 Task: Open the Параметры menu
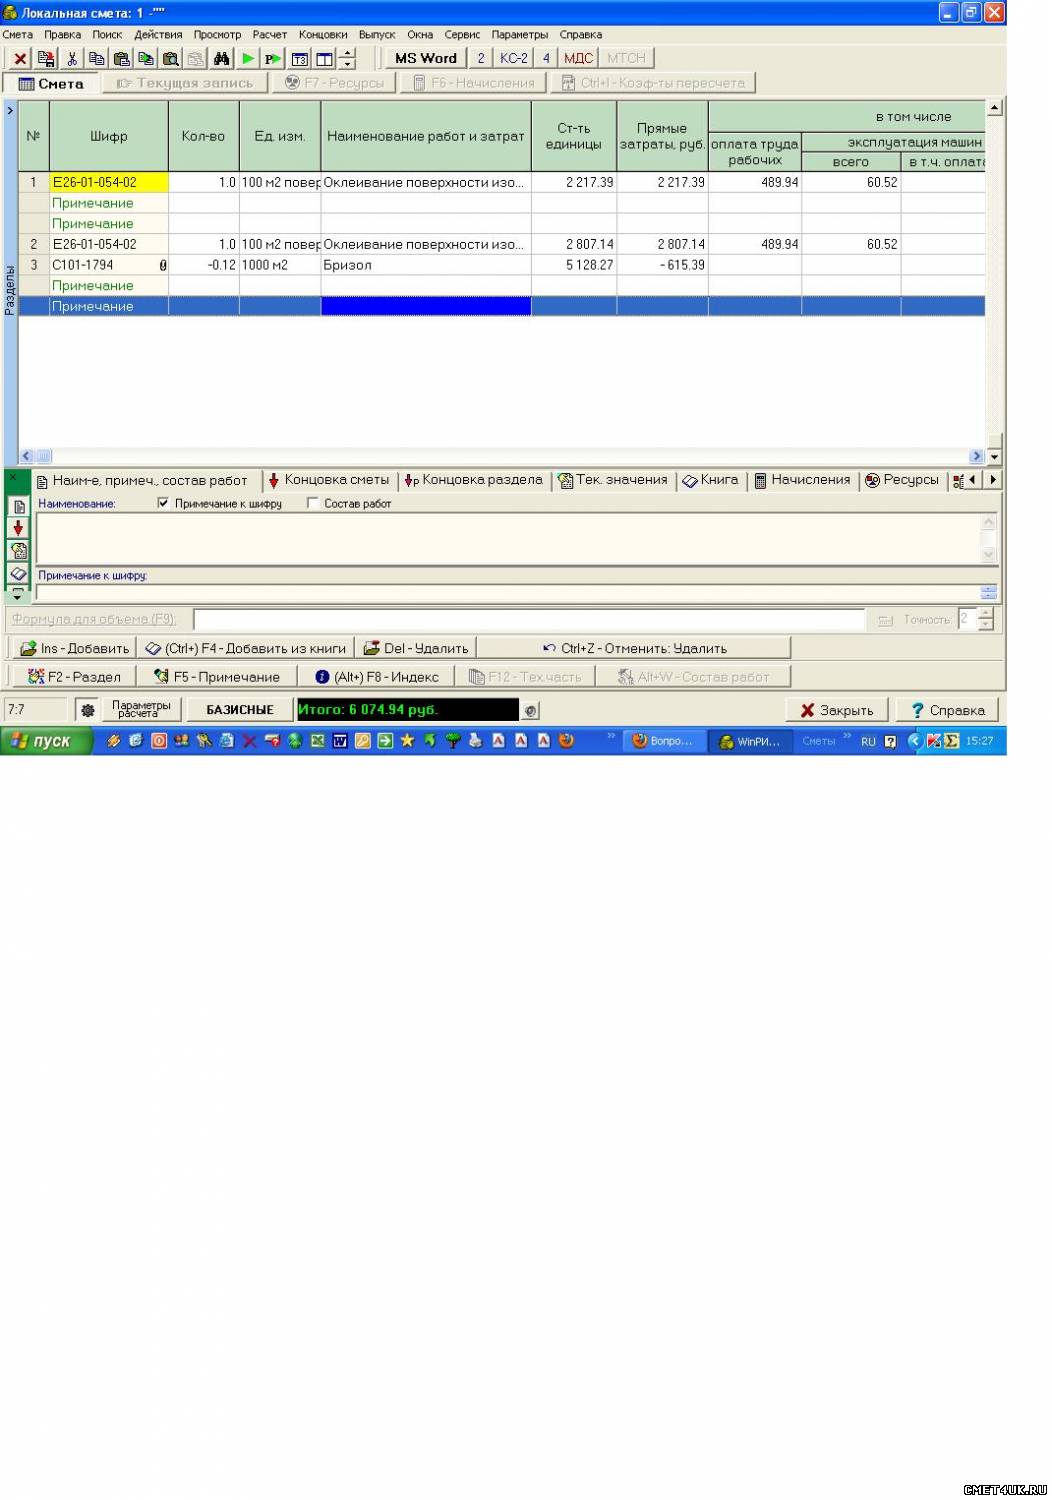tap(520, 34)
